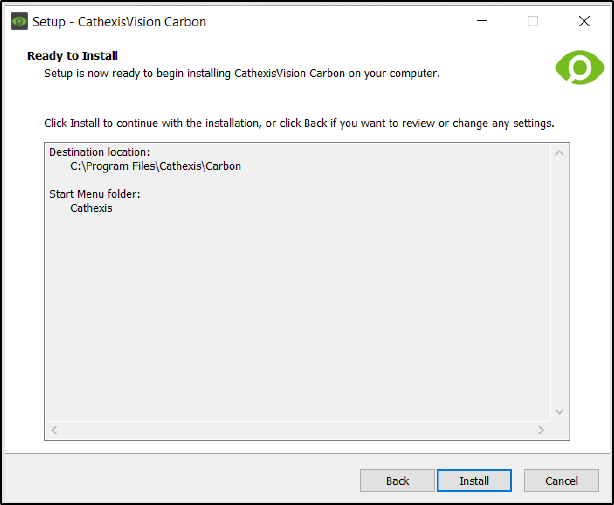
Task: Close the Setup window with the X
Action: click(584, 21)
